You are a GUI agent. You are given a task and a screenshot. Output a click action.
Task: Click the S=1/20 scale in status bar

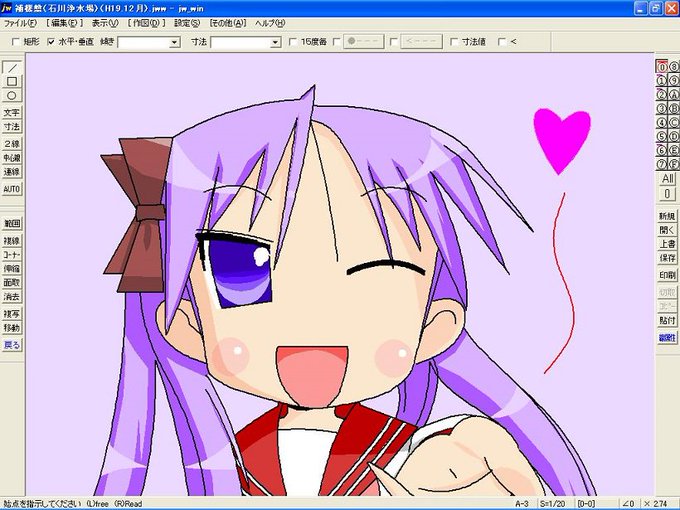click(553, 503)
